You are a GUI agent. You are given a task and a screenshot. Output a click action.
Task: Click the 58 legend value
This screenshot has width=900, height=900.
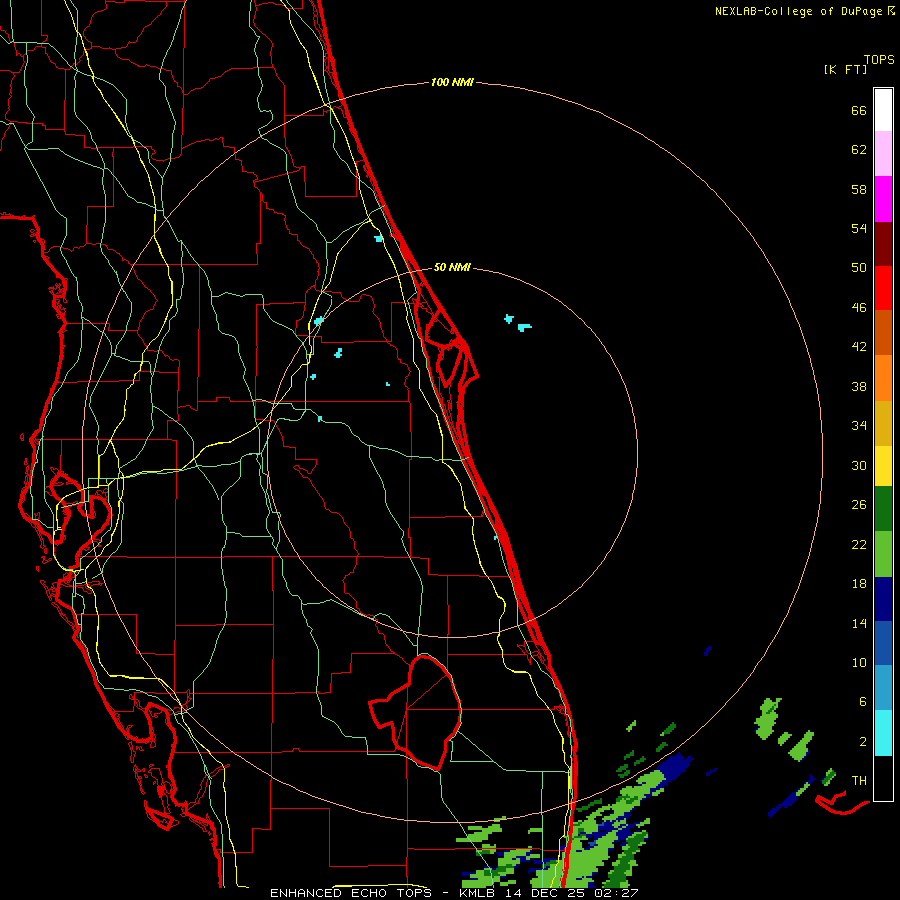pyautogui.click(x=859, y=189)
